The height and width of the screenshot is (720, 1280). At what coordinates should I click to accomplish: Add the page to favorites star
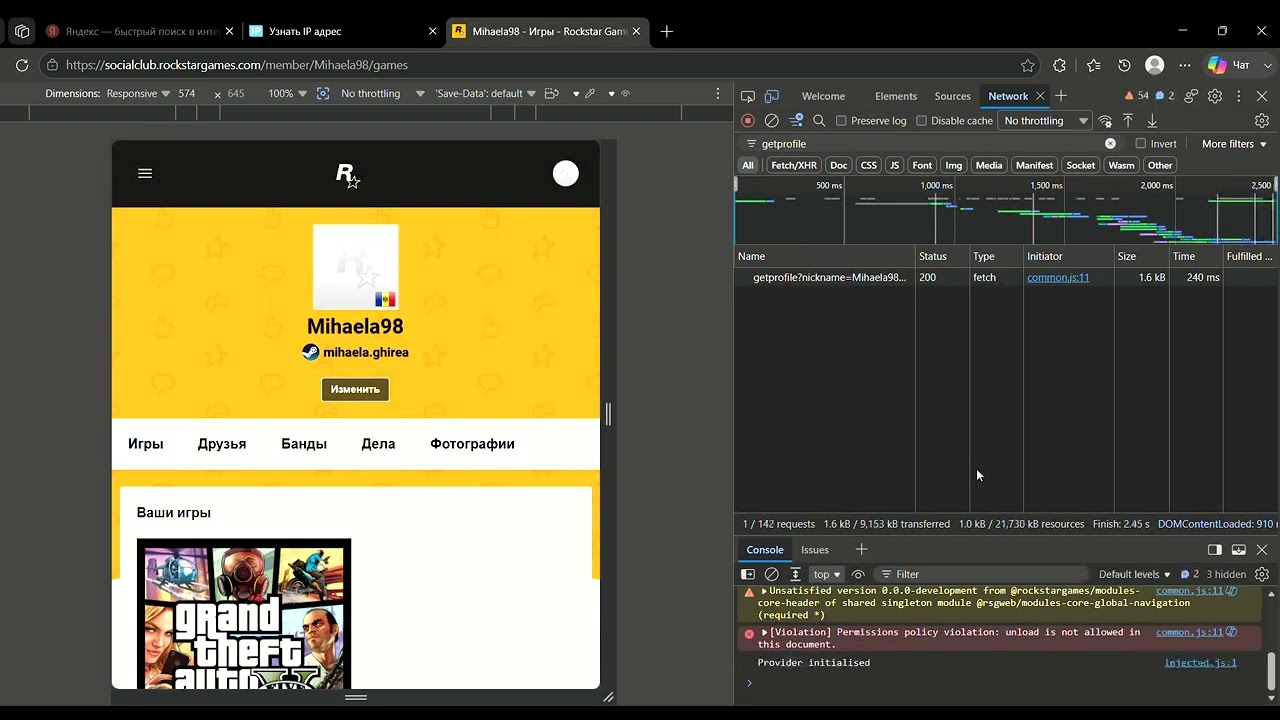pos(1028,65)
